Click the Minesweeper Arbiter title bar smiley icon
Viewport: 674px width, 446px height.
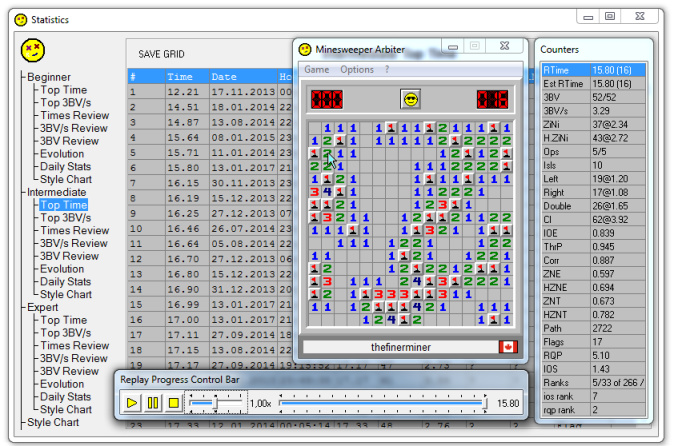click(x=305, y=49)
